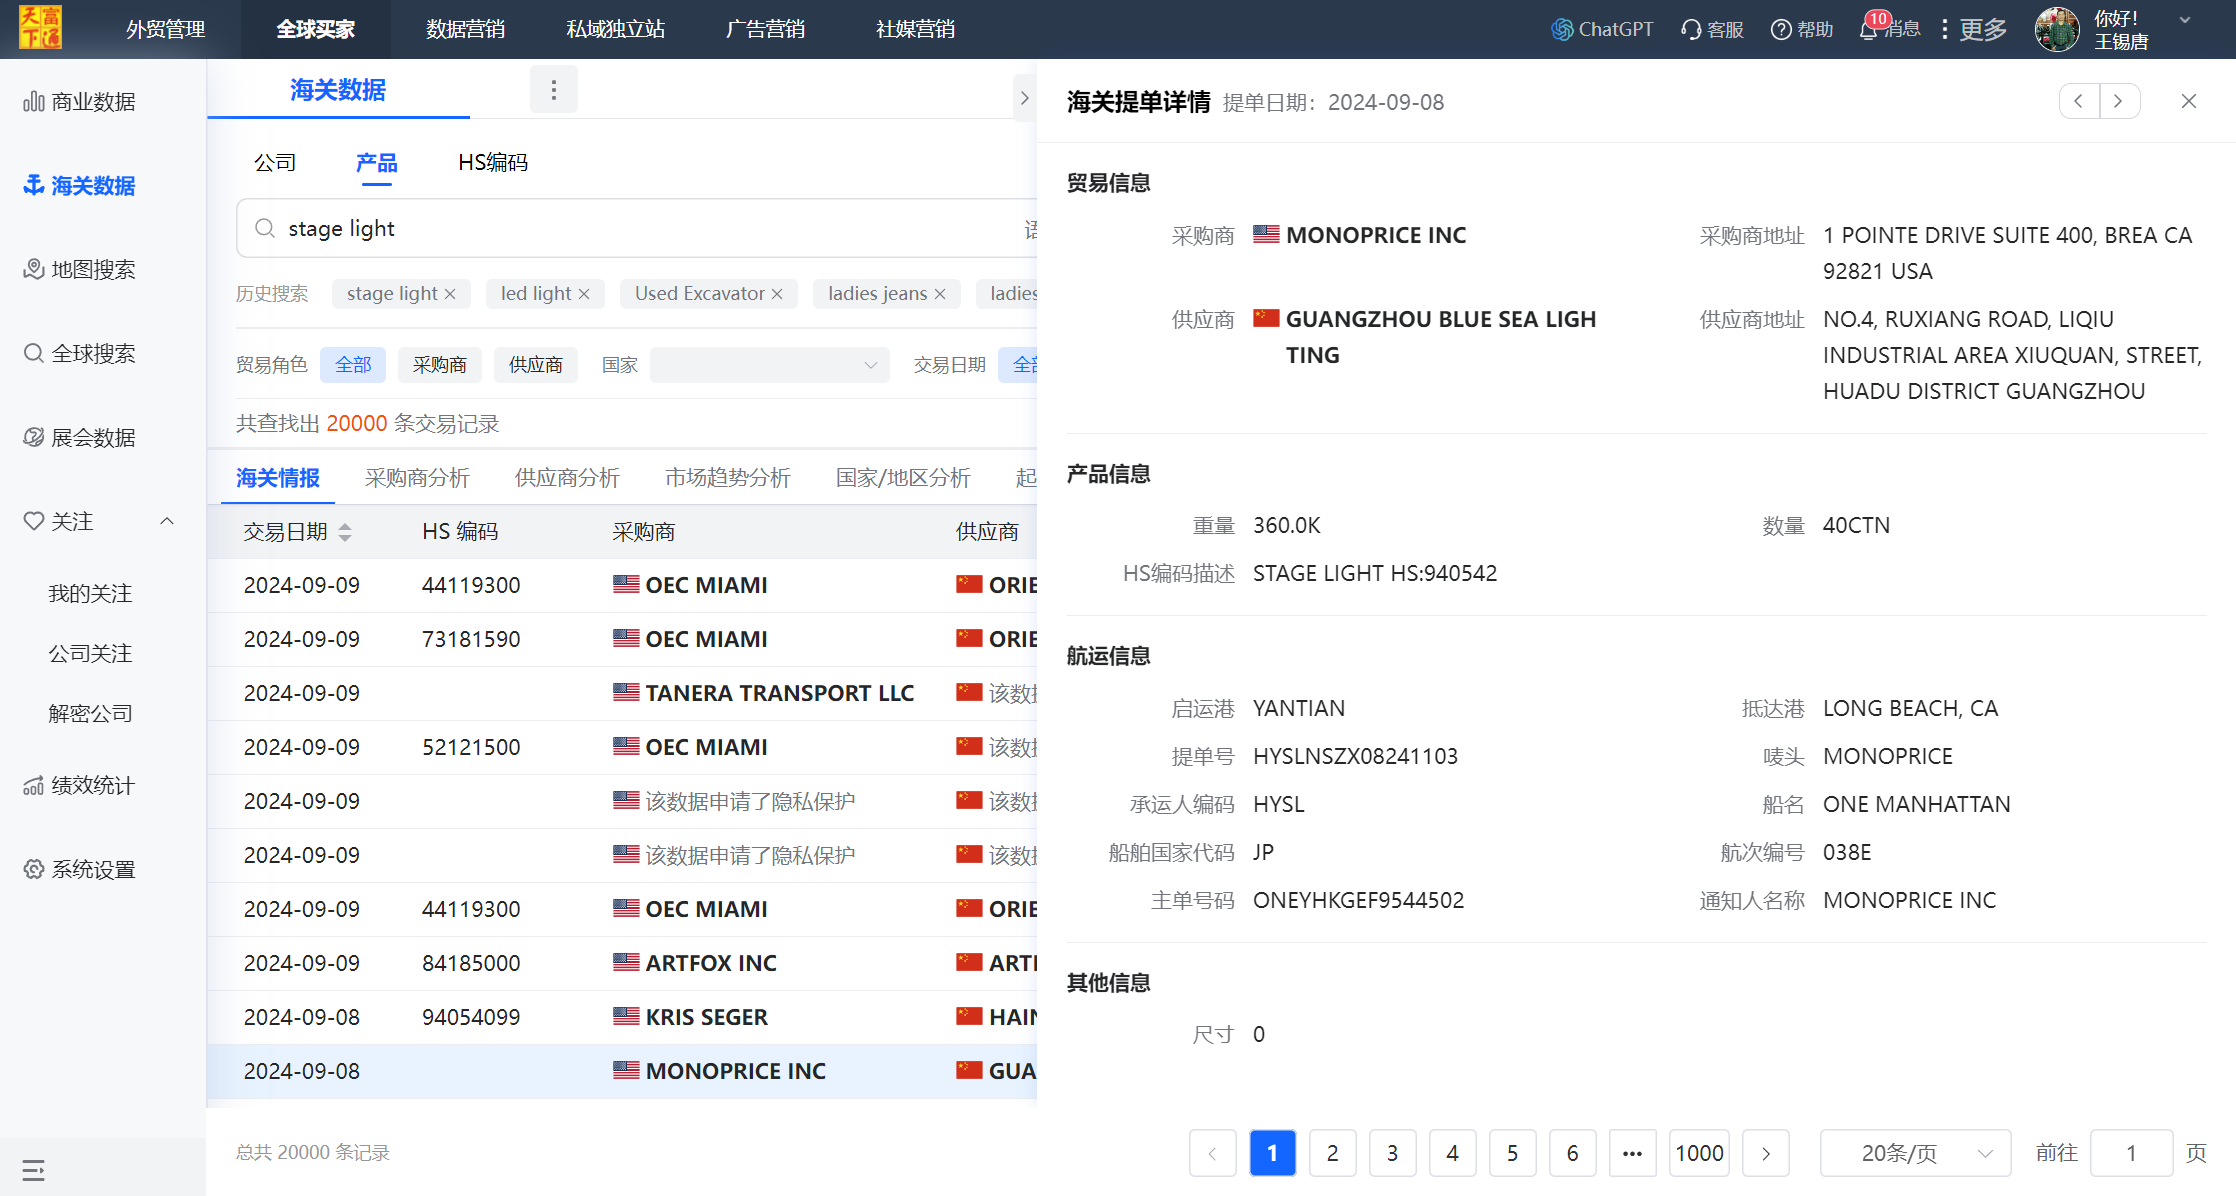Switch to 数据营销 top menu
The width and height of the screenshot is (2236, 1196).
[x=466, y=29]
